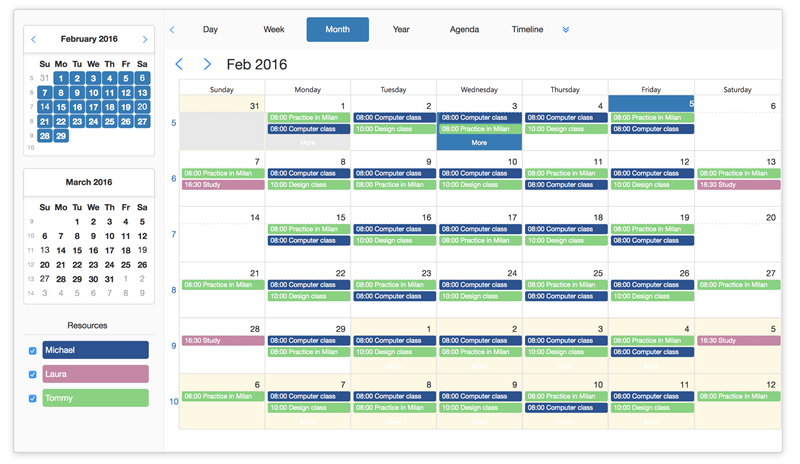Click next month arrow in mini calendar
The height and width of the screenshot is (464, 800).
click(x=145, y=40)
